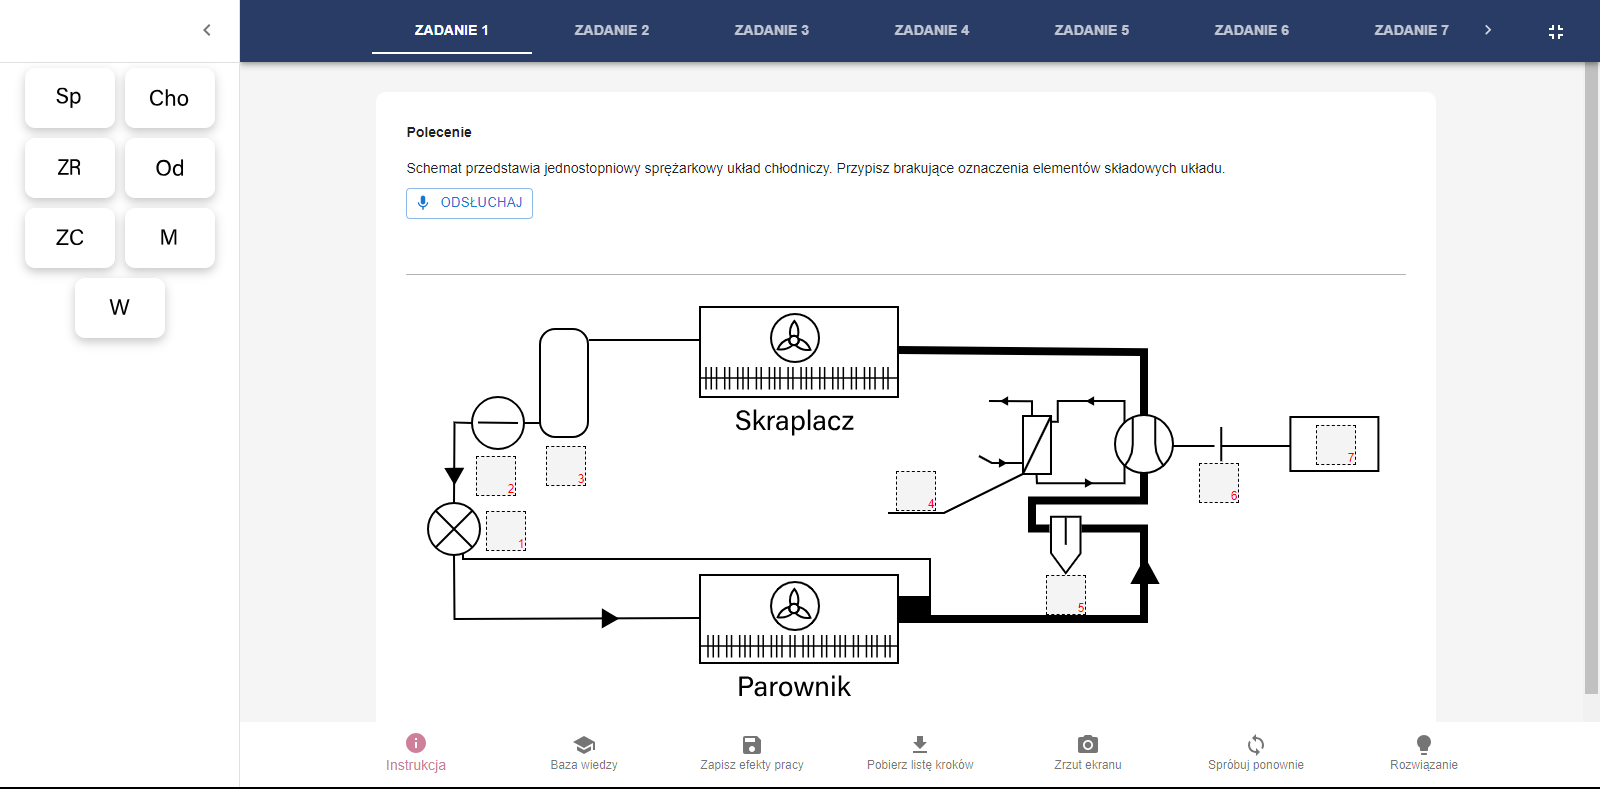This screenshot has height=789, width=1600.
Task: Pick the Cho label tile
Action: [169, 98]
